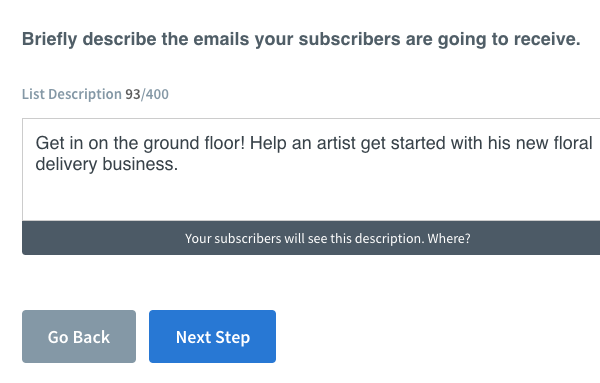The image size is (600, 383).
Task: Click the Next Step button
Action: [212, 336]
